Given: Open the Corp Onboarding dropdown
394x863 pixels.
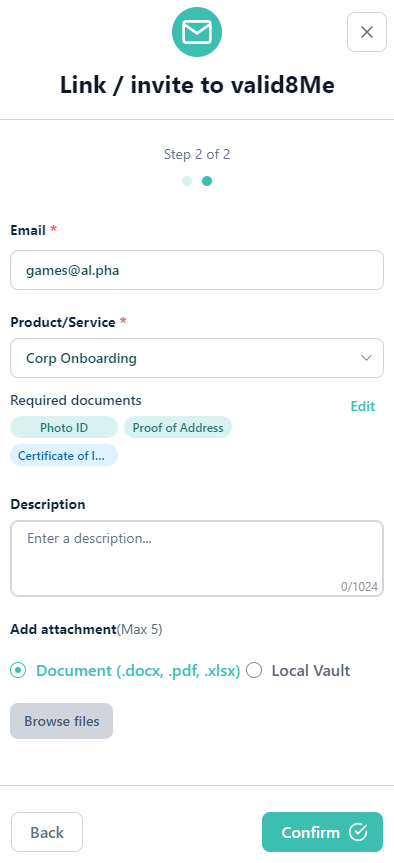Looking at the screenshot, I should [x=197, y=358].
